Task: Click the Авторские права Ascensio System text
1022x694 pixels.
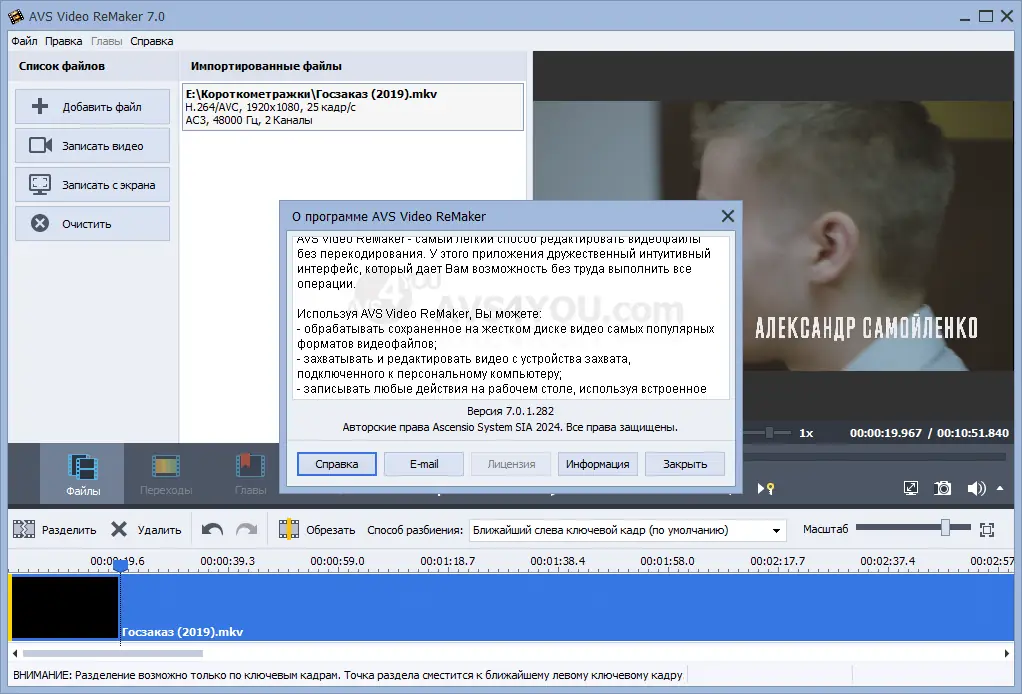Action: (510, 427)
